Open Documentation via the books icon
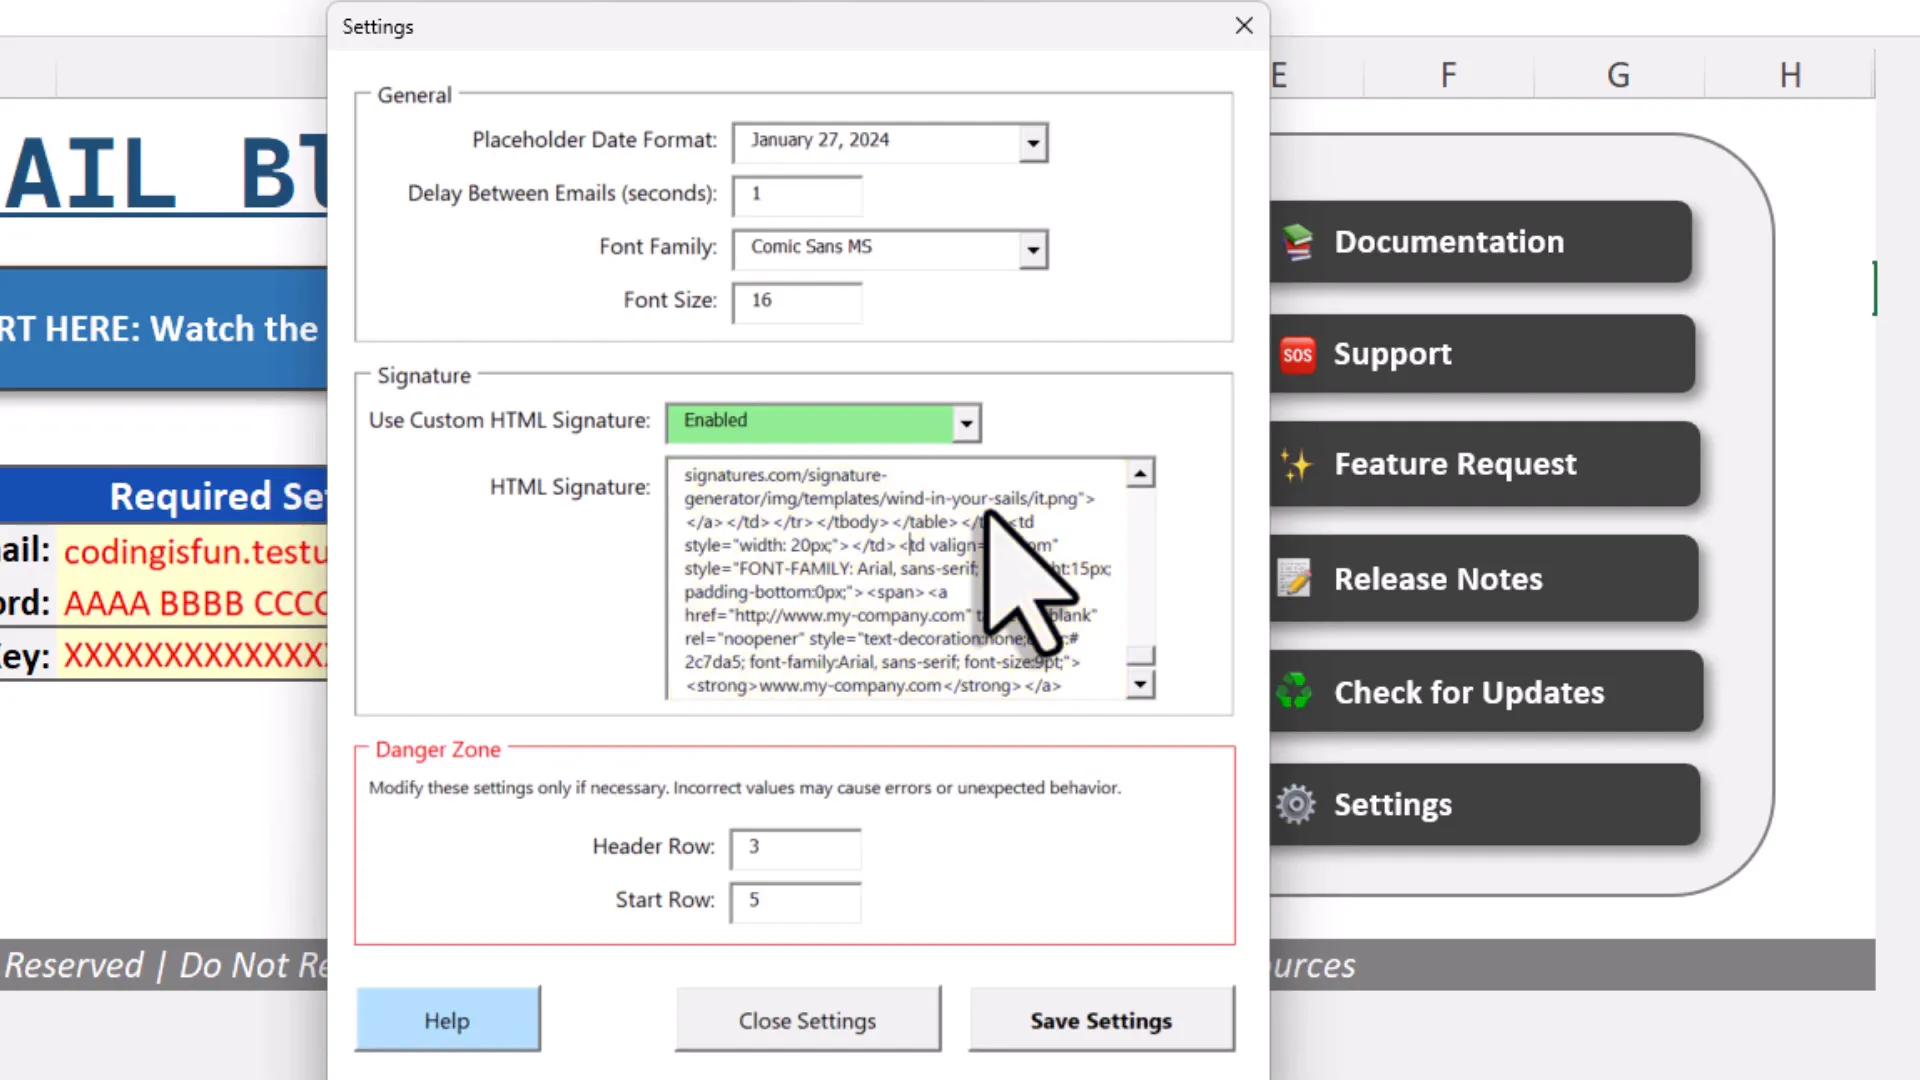The height and width of the screenshot is (1080, 1920). click(x=1296, y=241)
